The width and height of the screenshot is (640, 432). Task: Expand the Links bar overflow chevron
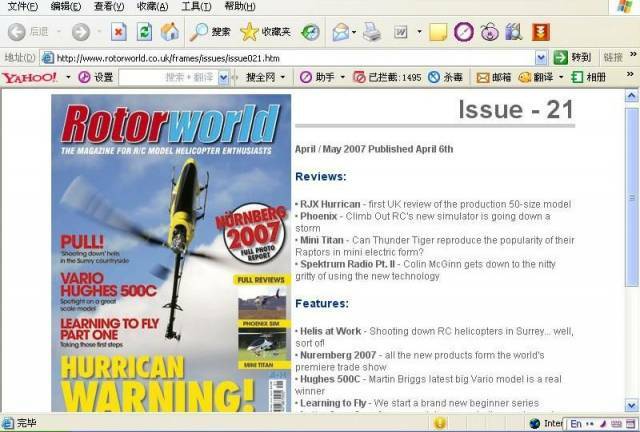(x=633, y=54)
